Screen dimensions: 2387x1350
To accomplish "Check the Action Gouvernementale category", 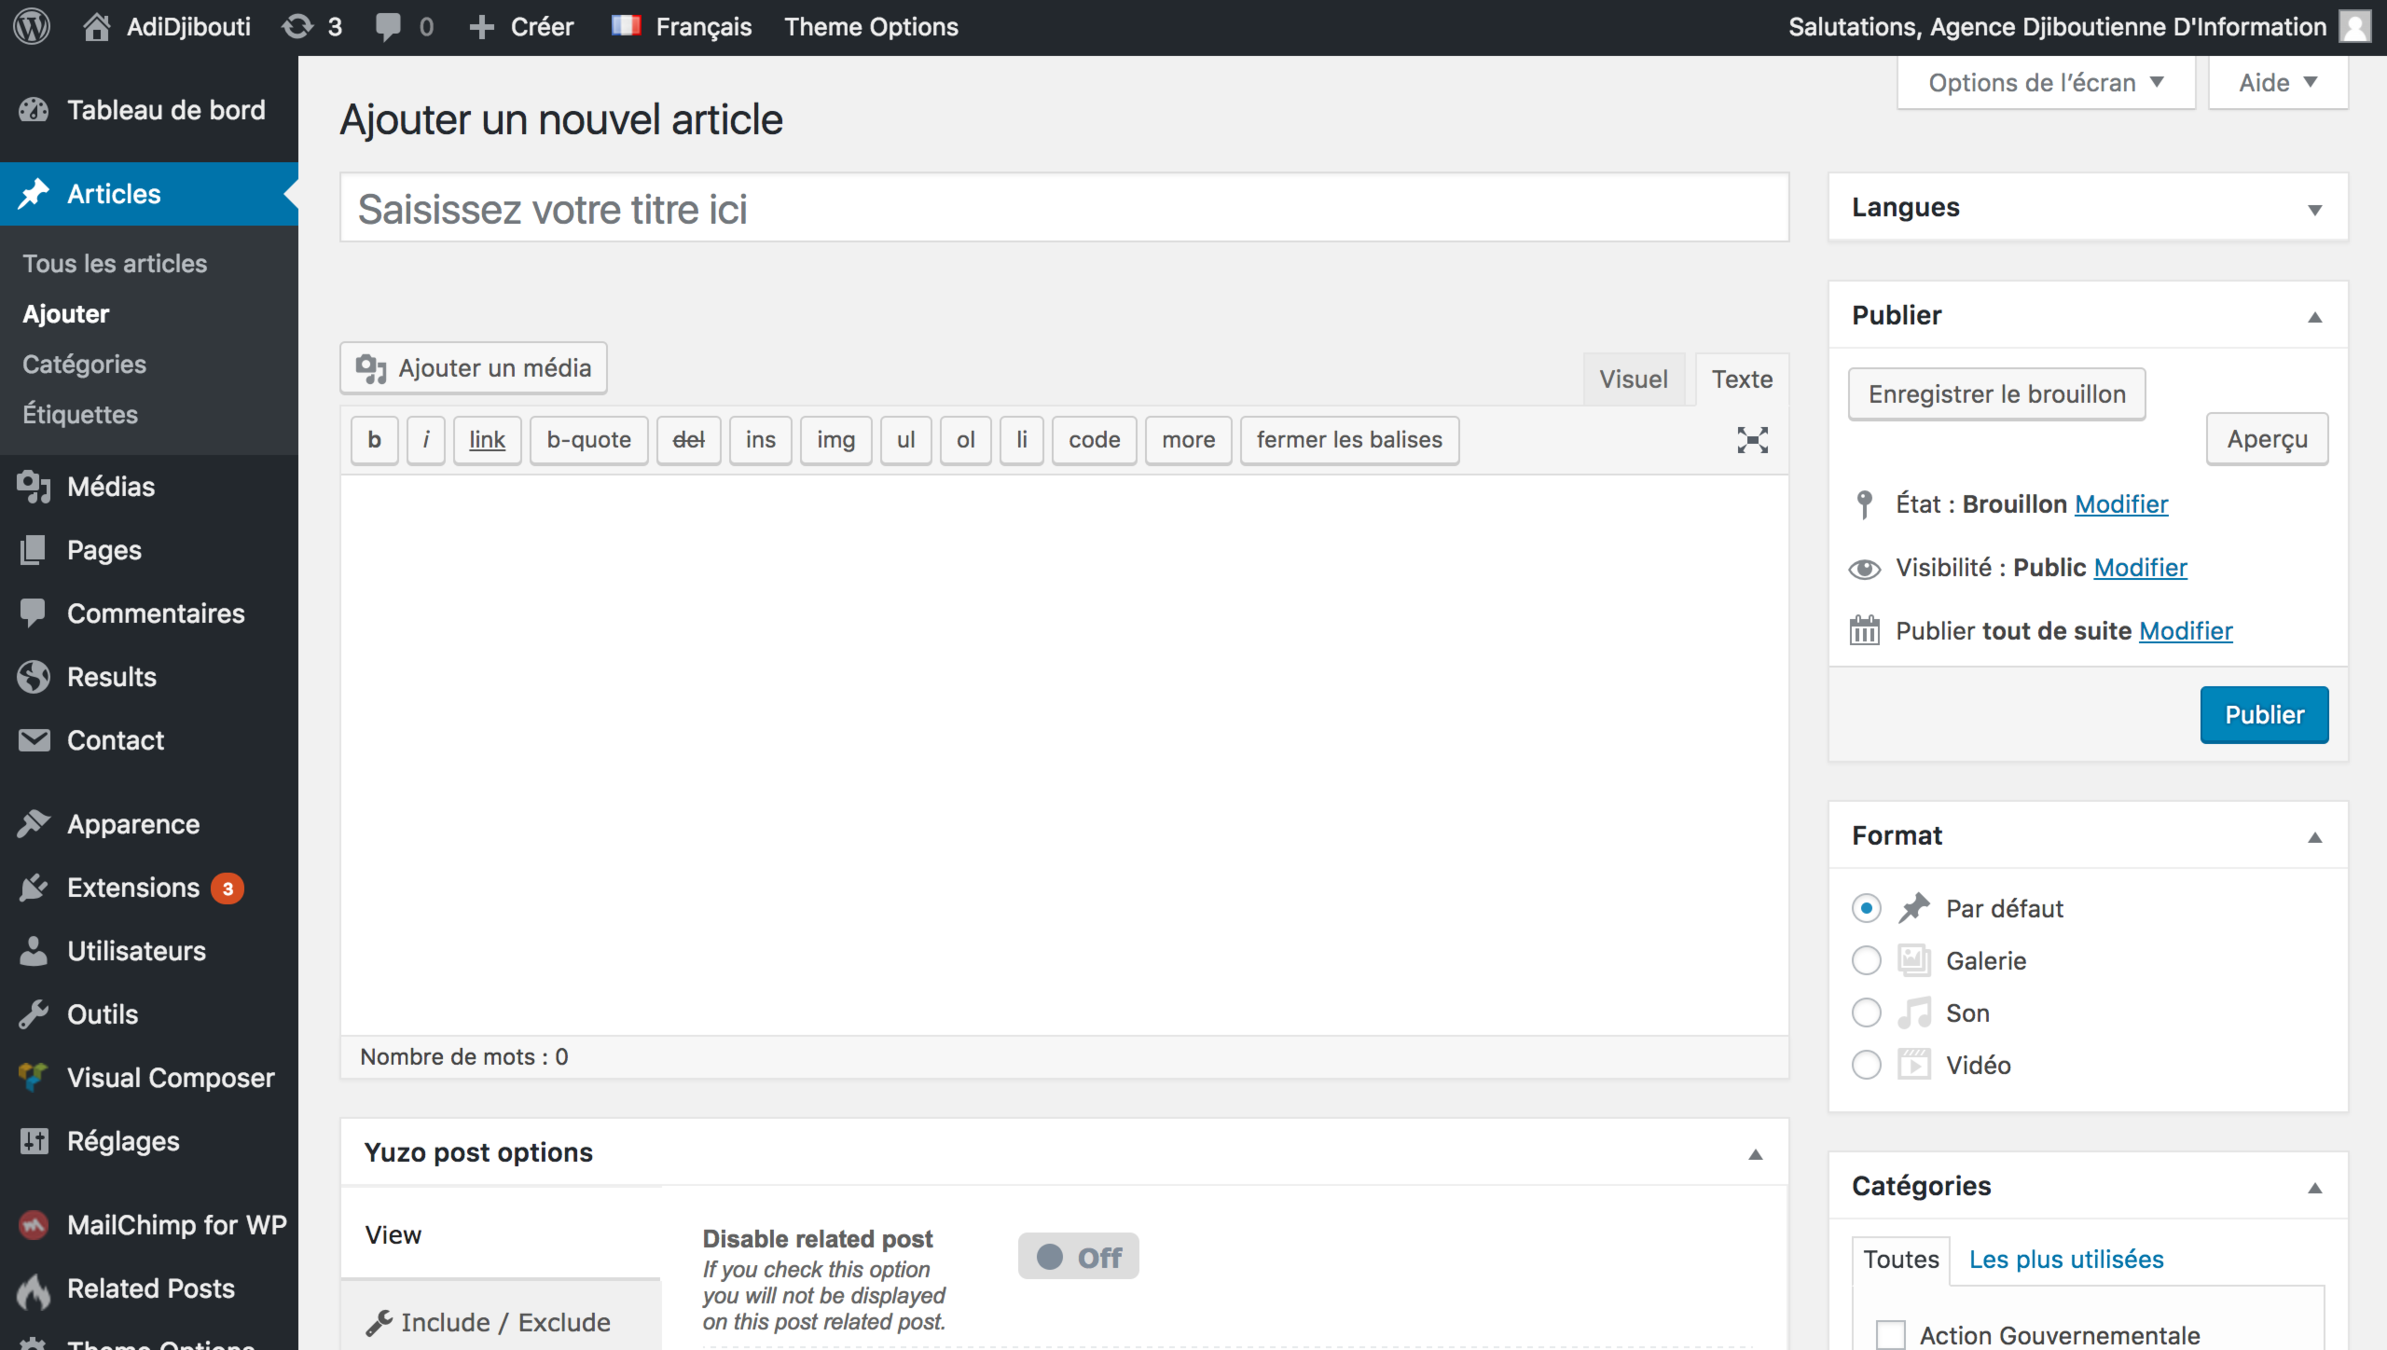I will (1890, 1335).
